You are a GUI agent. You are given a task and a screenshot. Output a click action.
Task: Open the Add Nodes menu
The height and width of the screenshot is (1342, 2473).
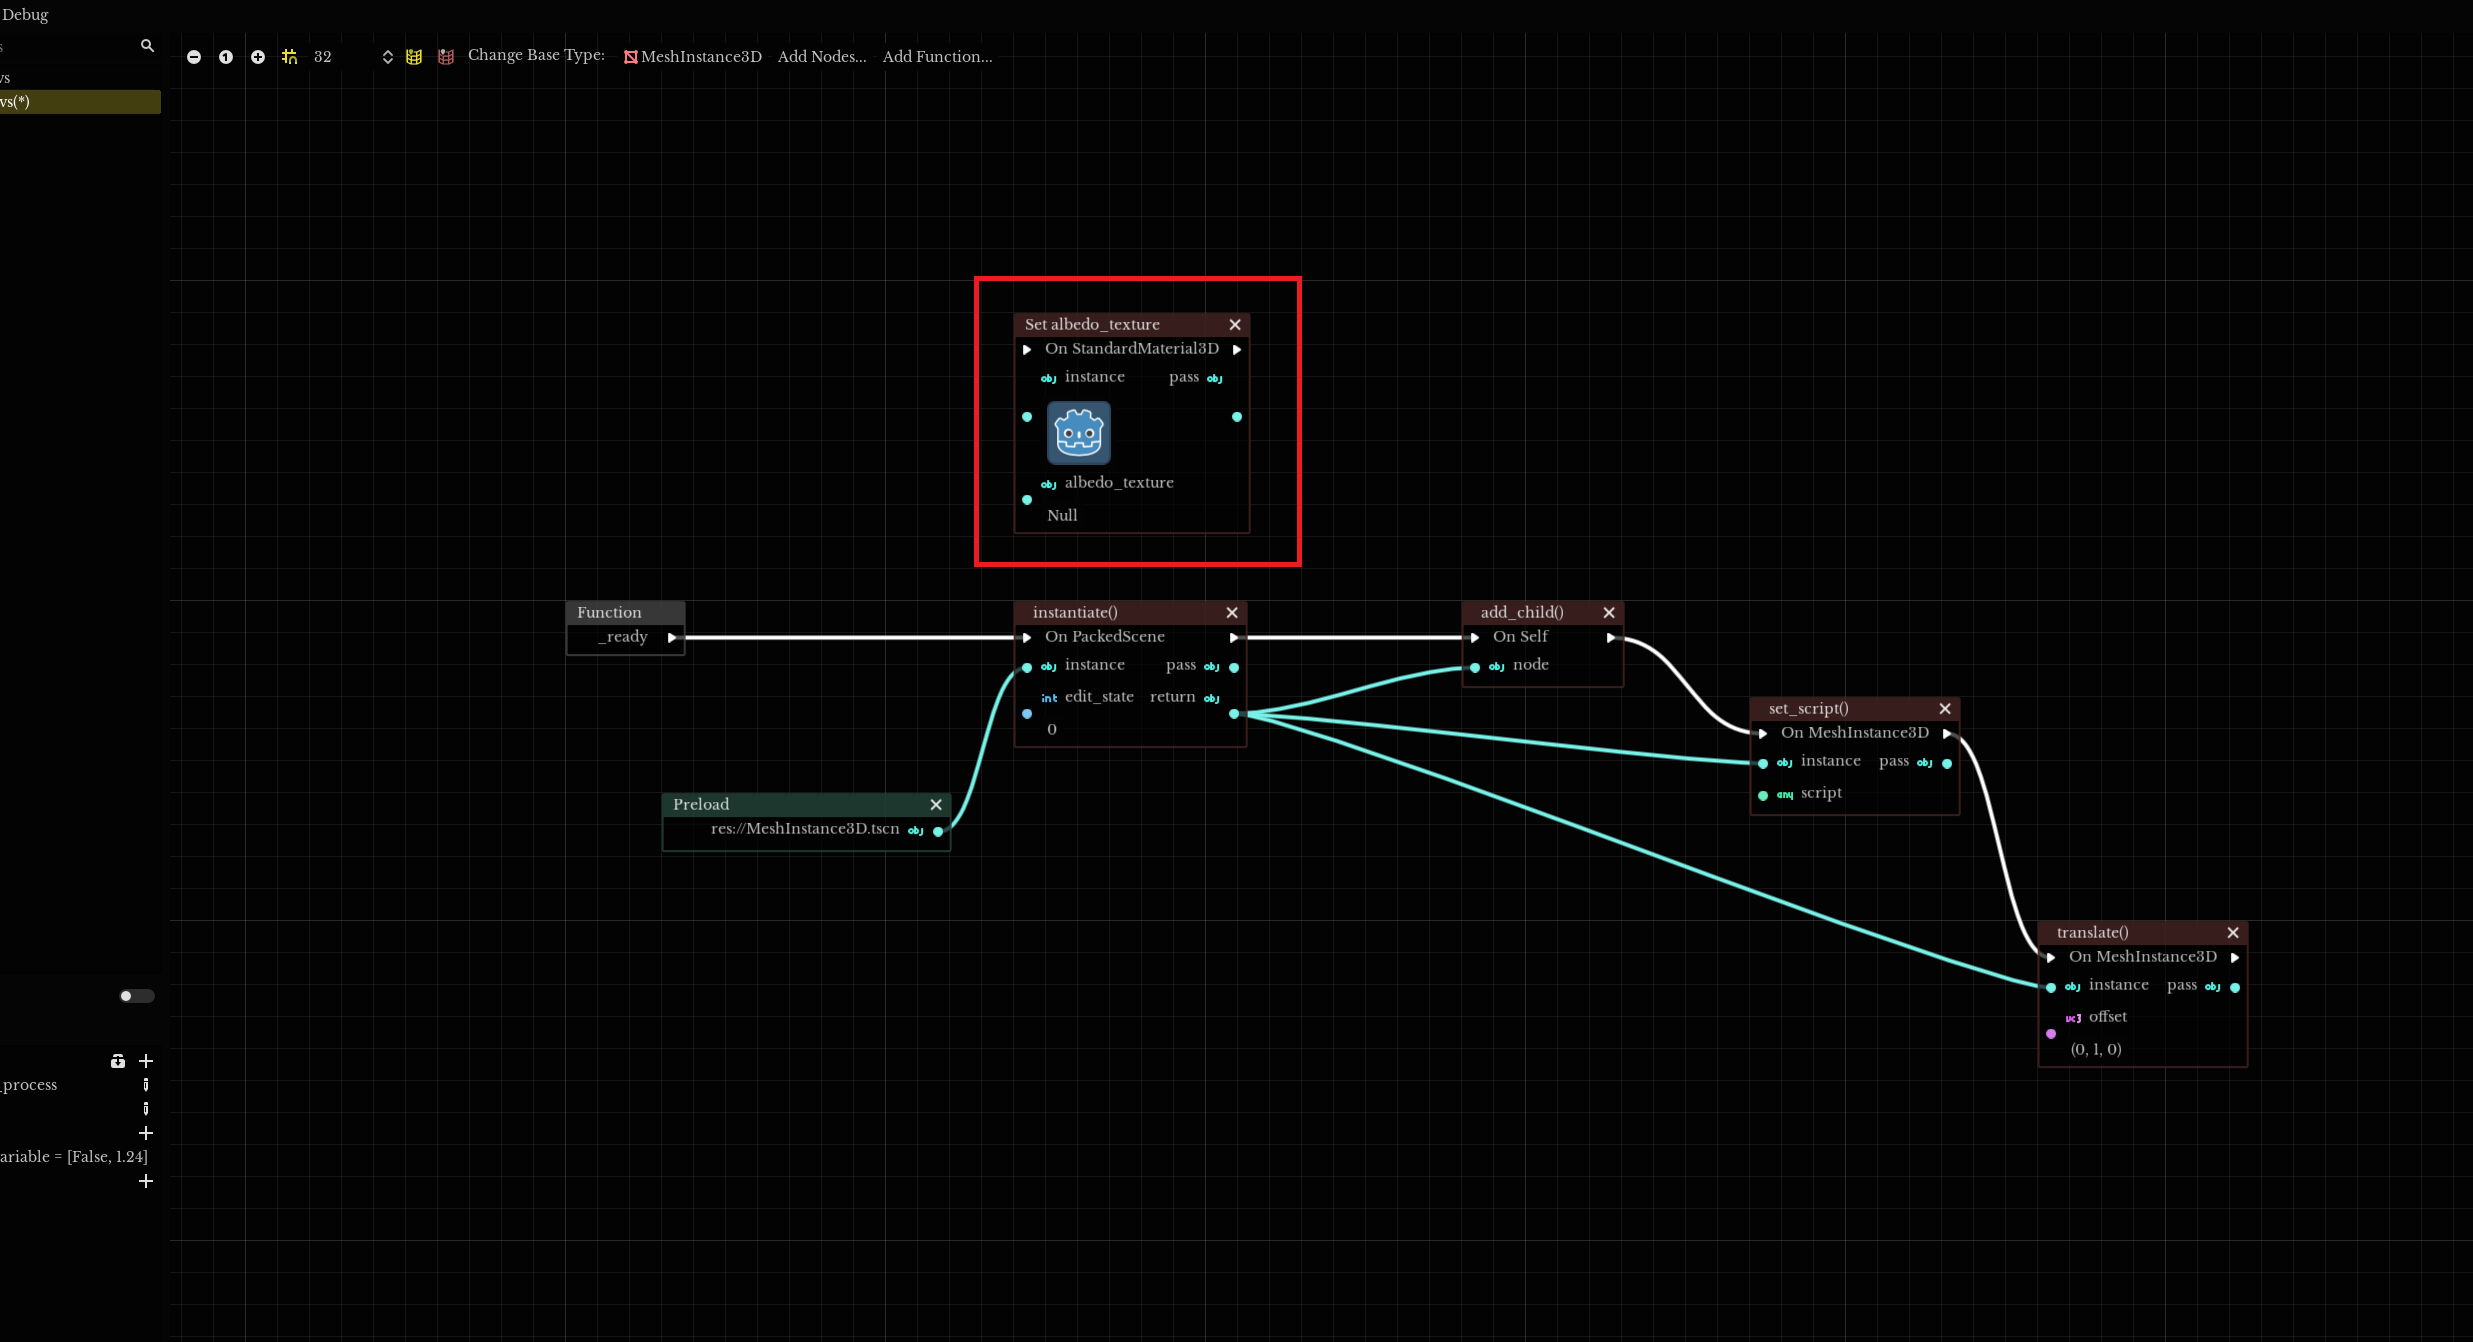click(821, 57)
